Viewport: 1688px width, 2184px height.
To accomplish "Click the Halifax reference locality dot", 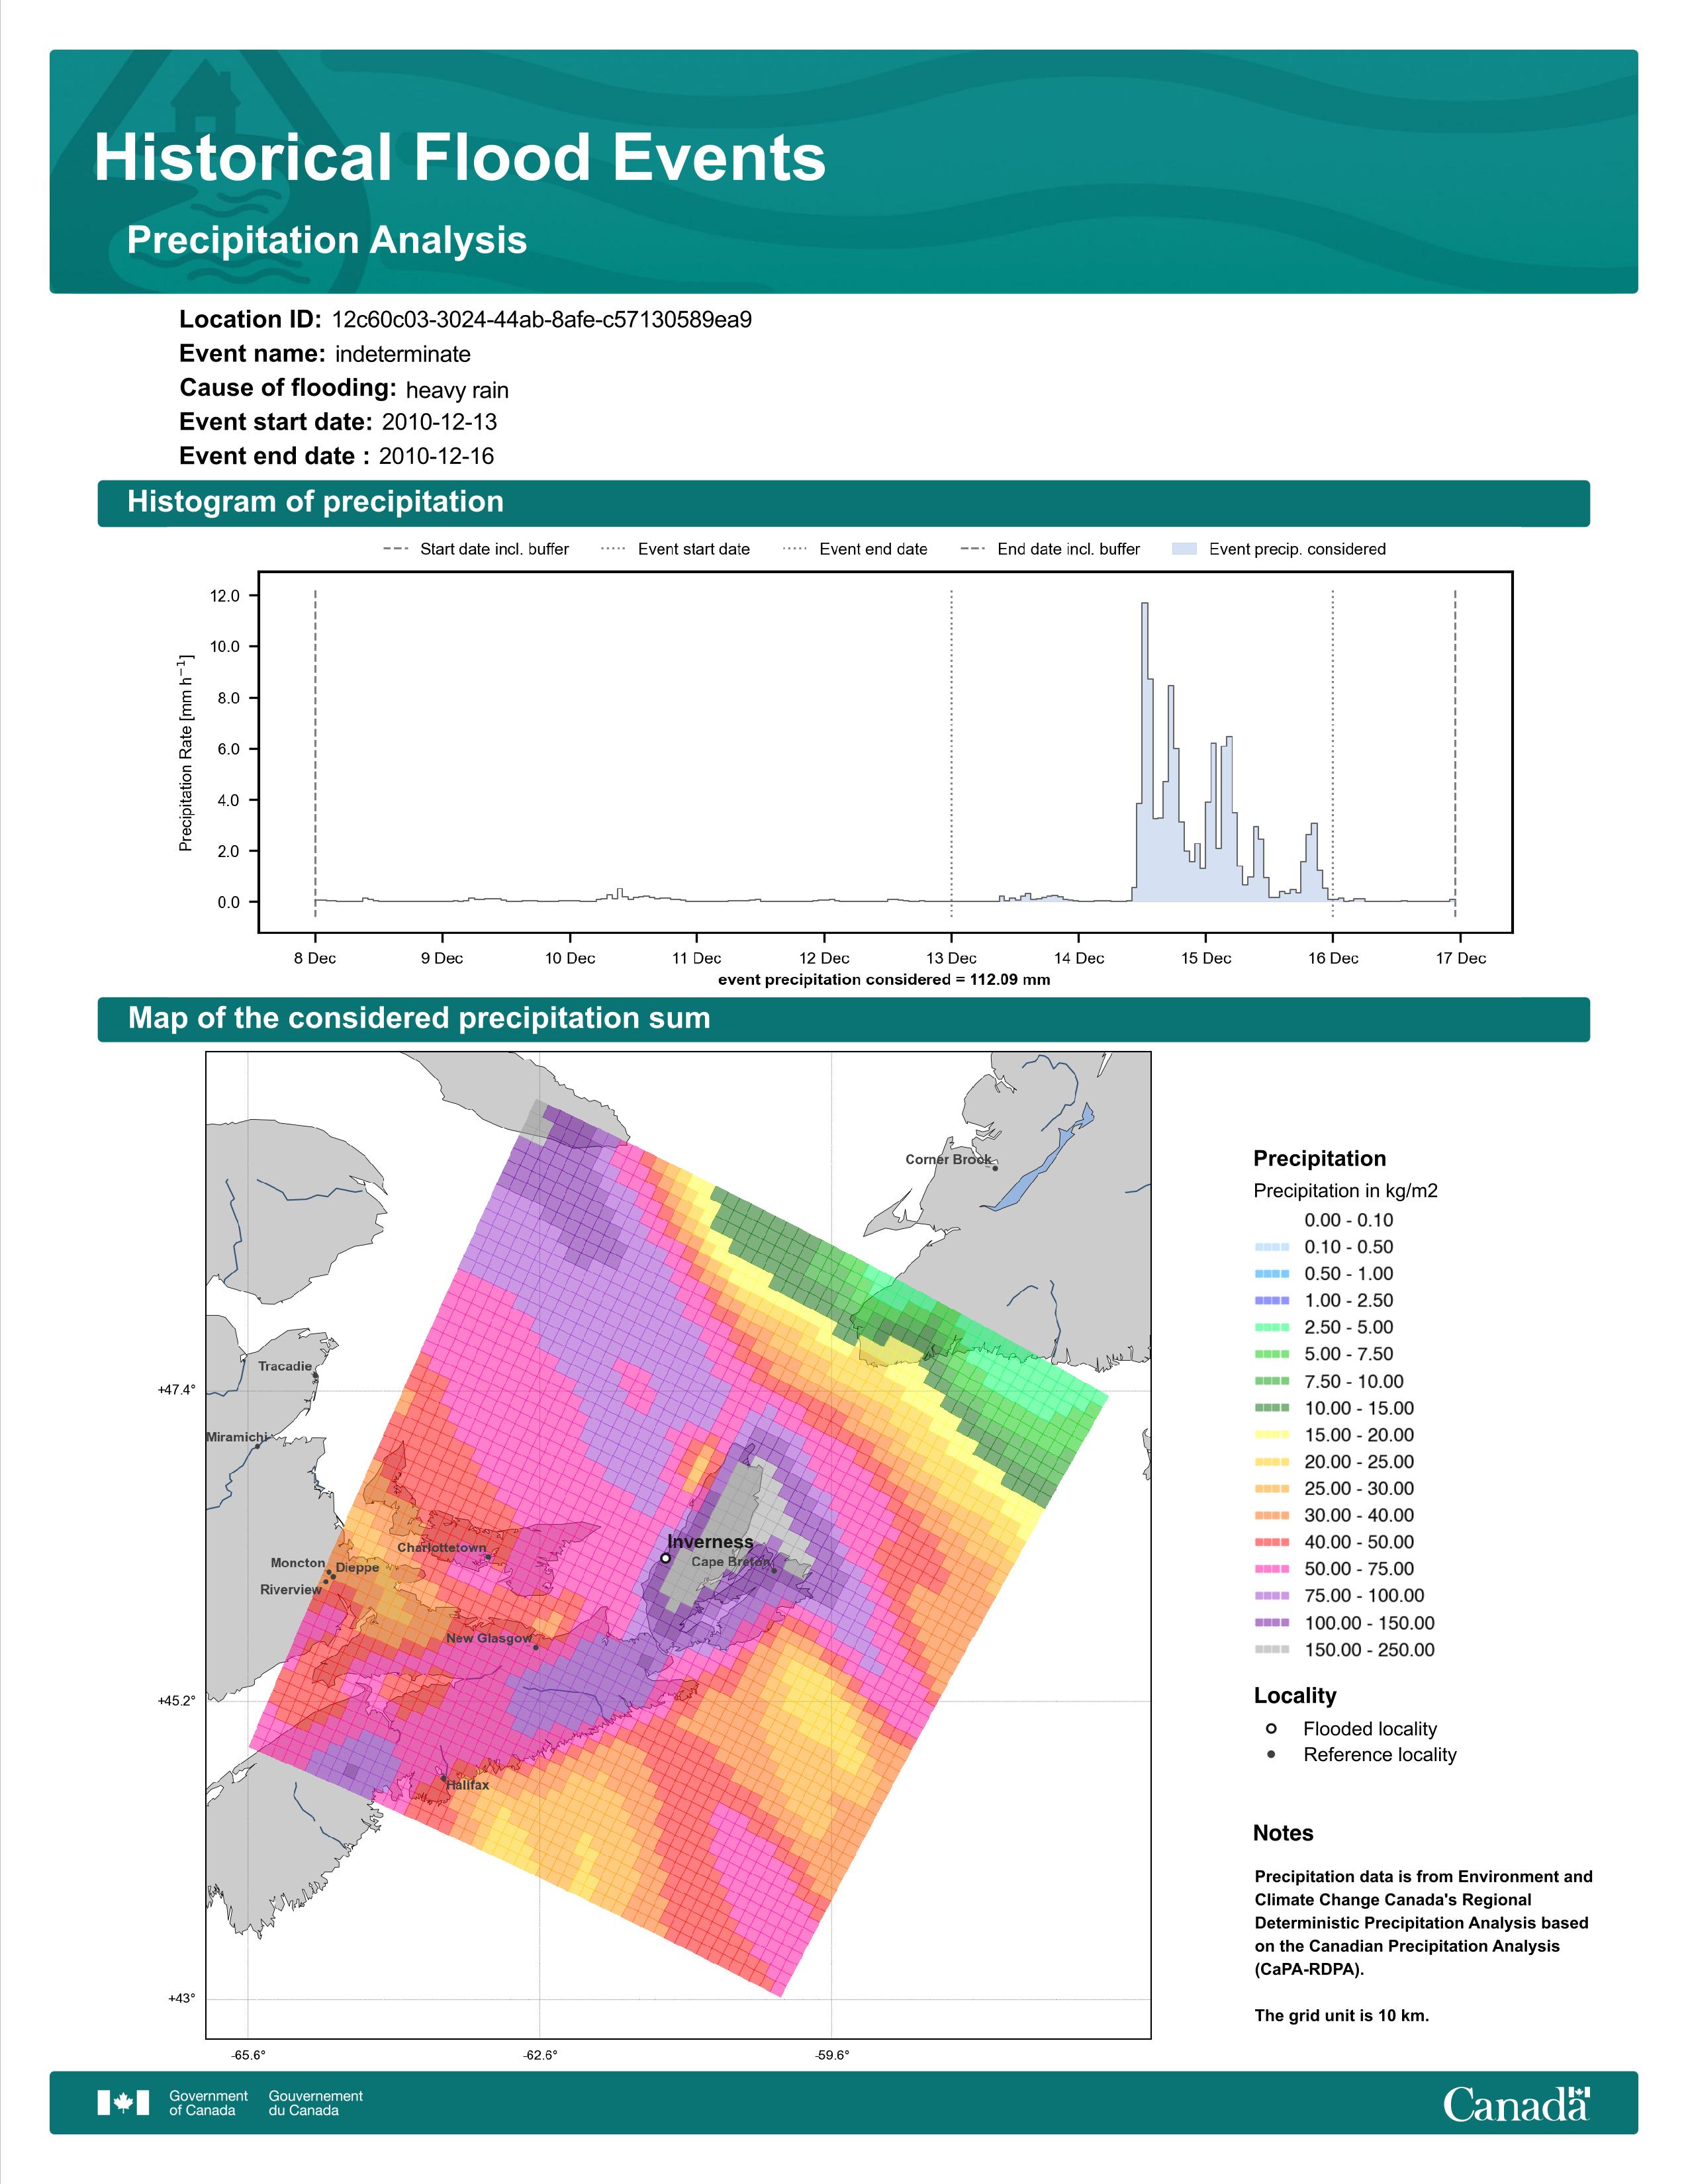I will click(444, 1778).
